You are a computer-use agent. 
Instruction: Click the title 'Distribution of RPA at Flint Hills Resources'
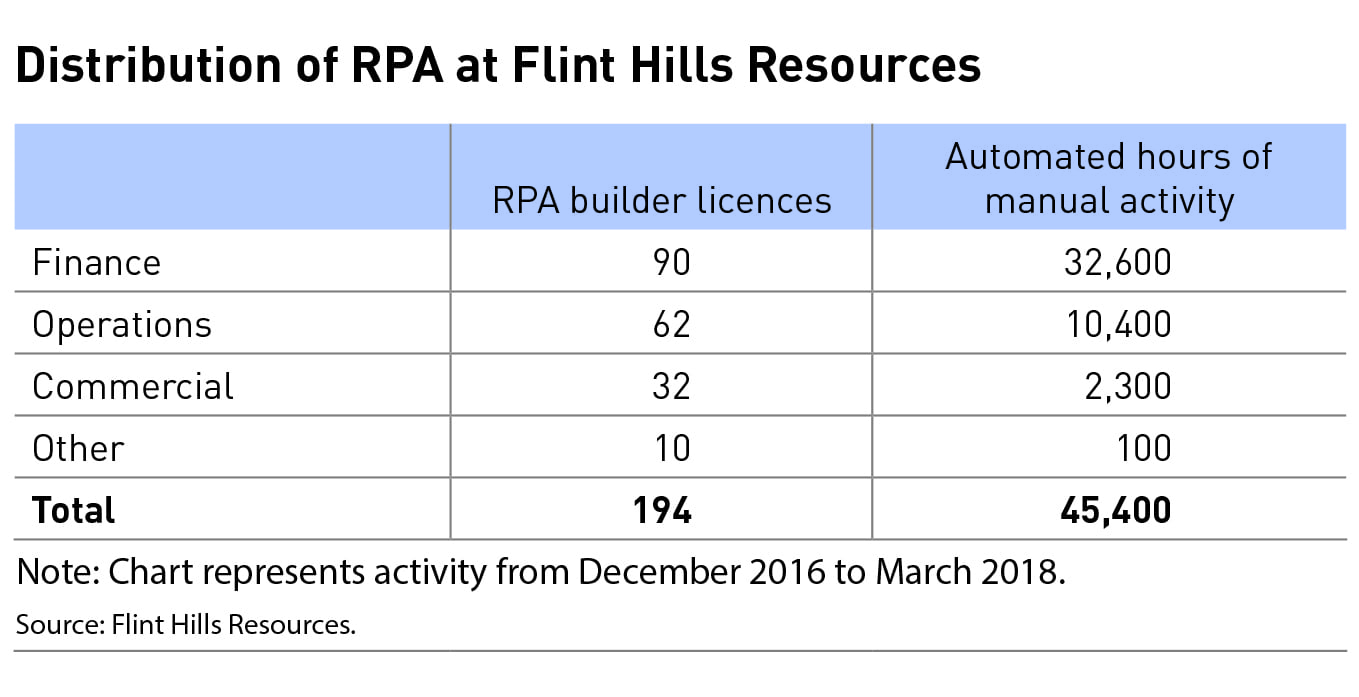pyautogui.click(x=498, y=66)
